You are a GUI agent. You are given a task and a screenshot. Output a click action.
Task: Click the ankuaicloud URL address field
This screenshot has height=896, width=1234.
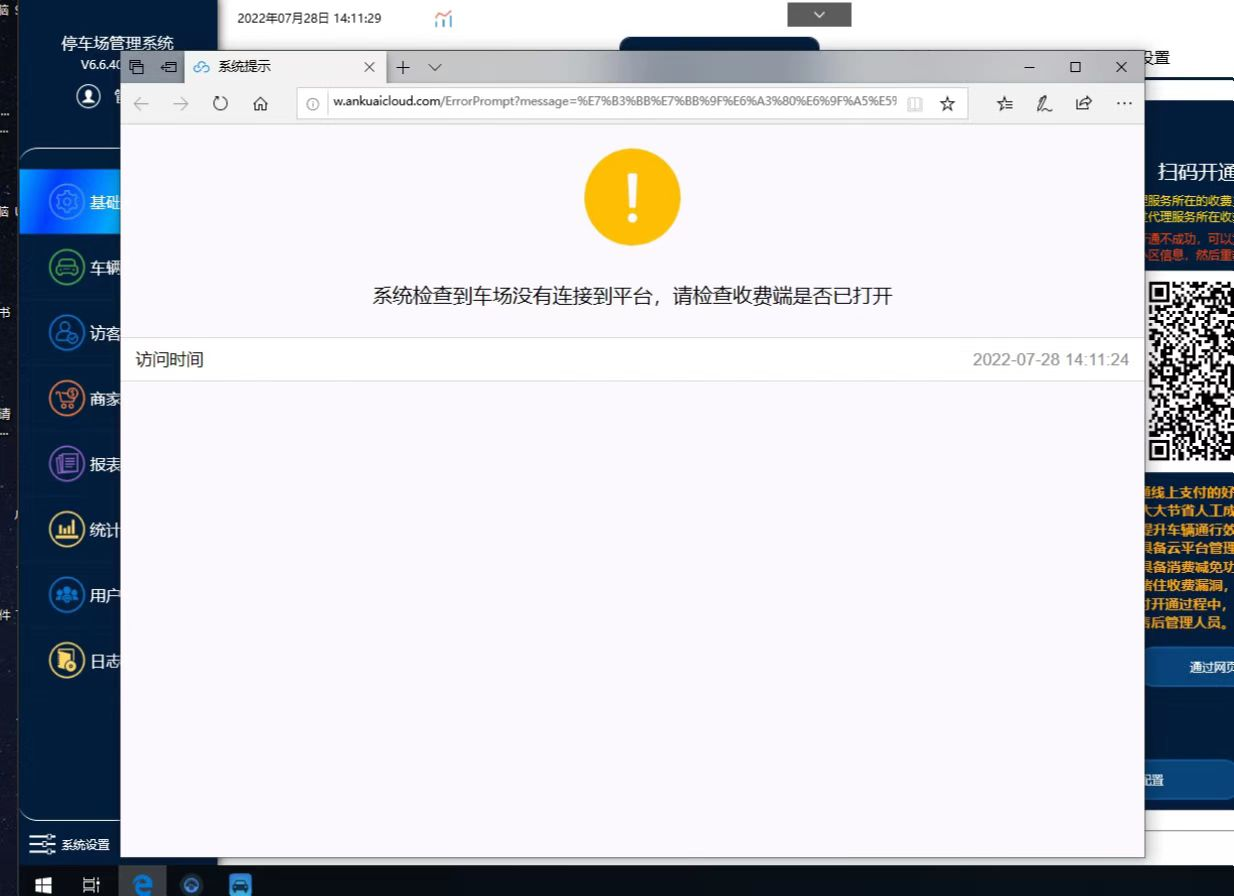(x=614, y=103)
